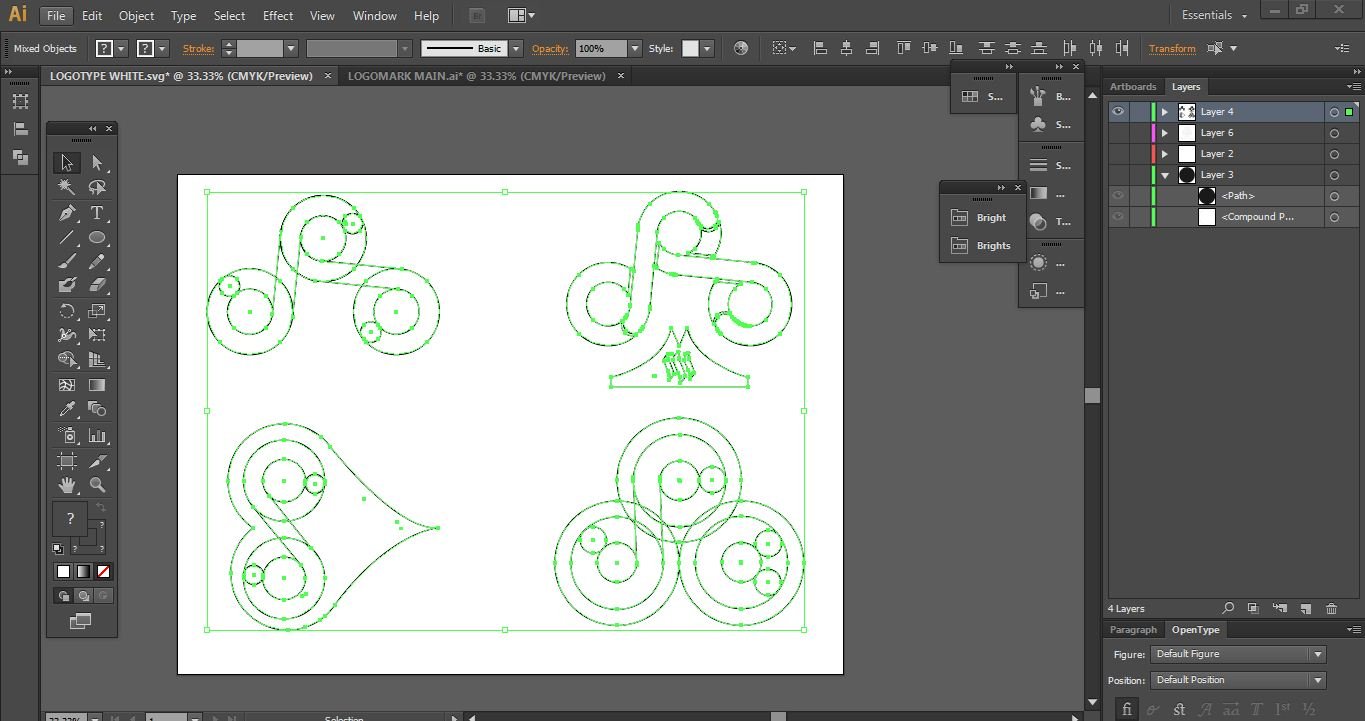The height and width of the screenshot is (721, 1365).
Task: Open the Window menu
Action: (375, 16)
